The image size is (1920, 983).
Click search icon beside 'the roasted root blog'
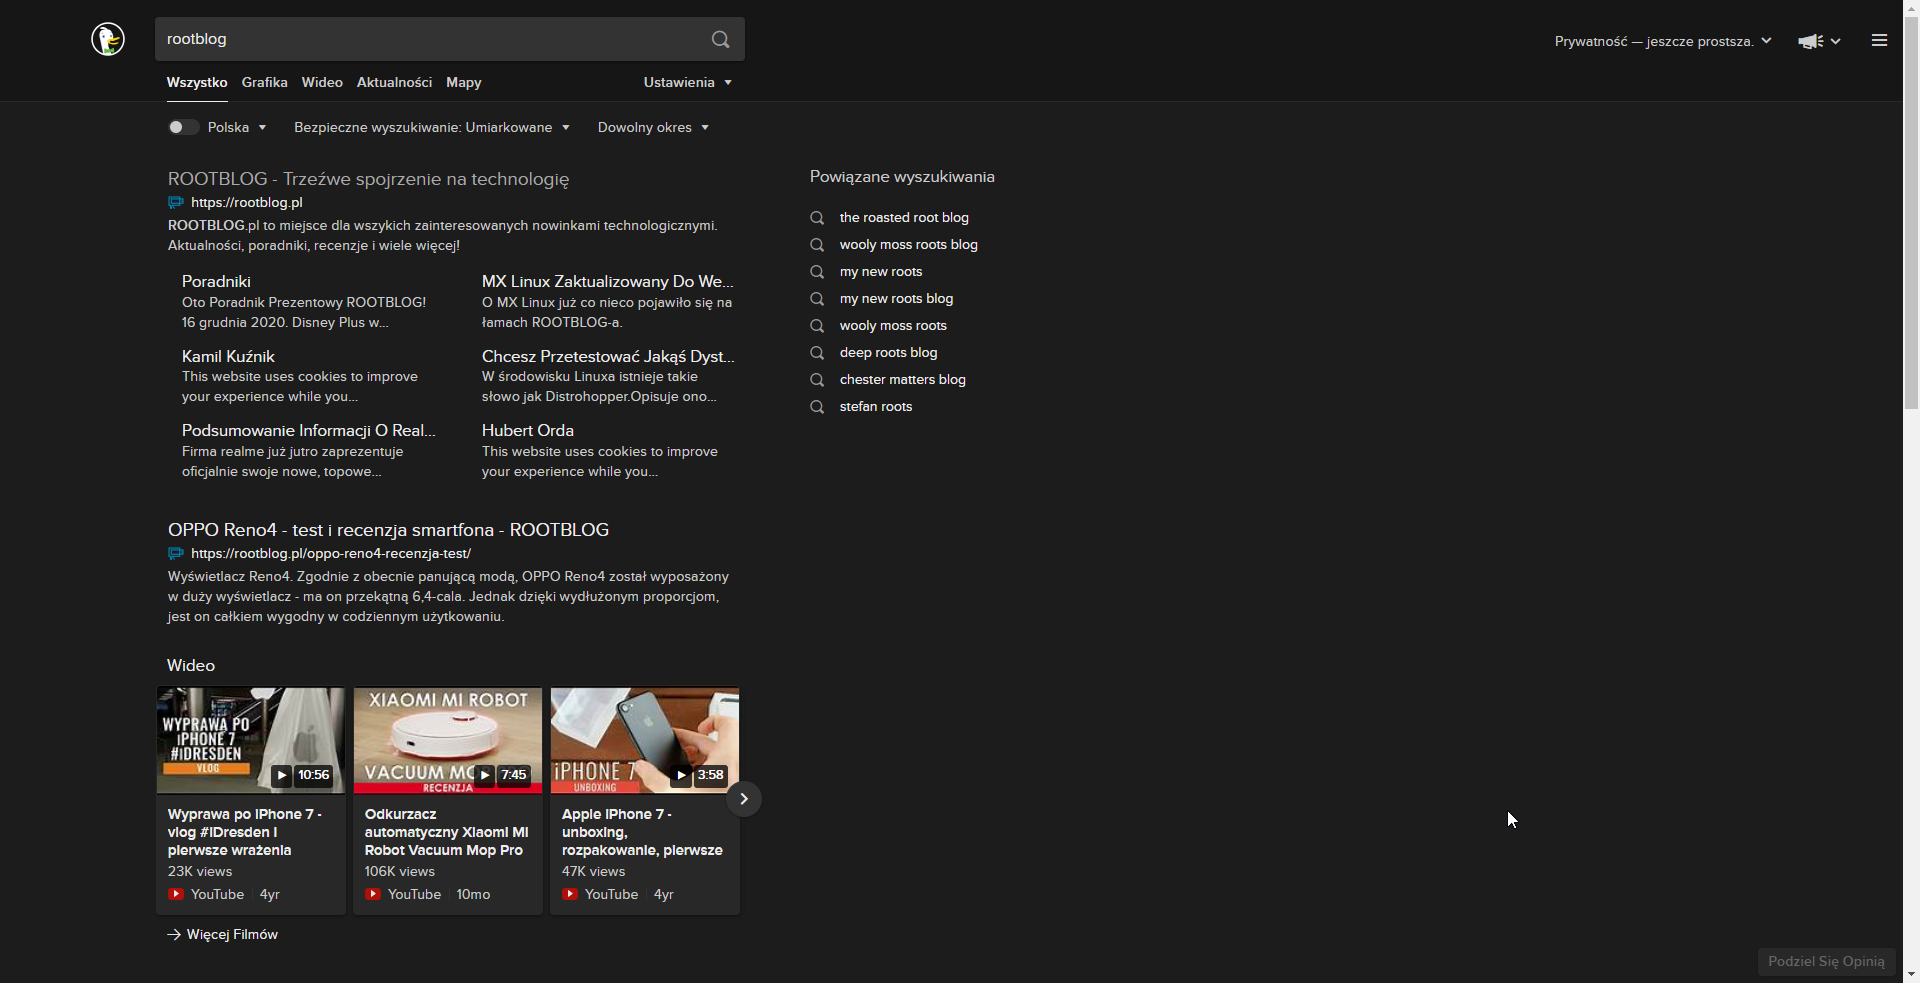817,218
